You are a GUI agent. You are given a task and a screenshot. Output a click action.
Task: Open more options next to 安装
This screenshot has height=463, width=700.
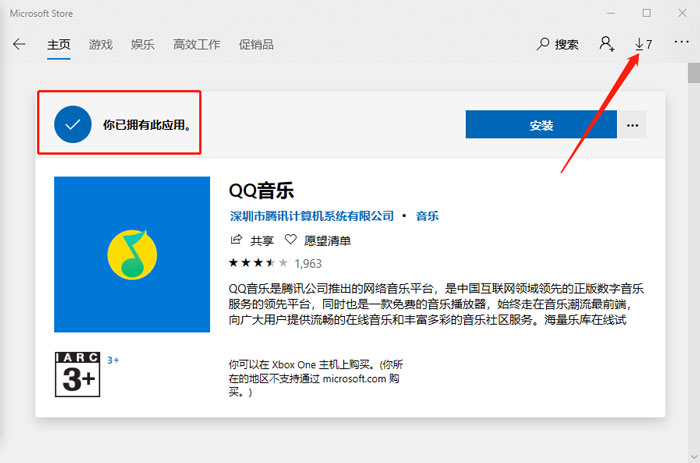632,125
